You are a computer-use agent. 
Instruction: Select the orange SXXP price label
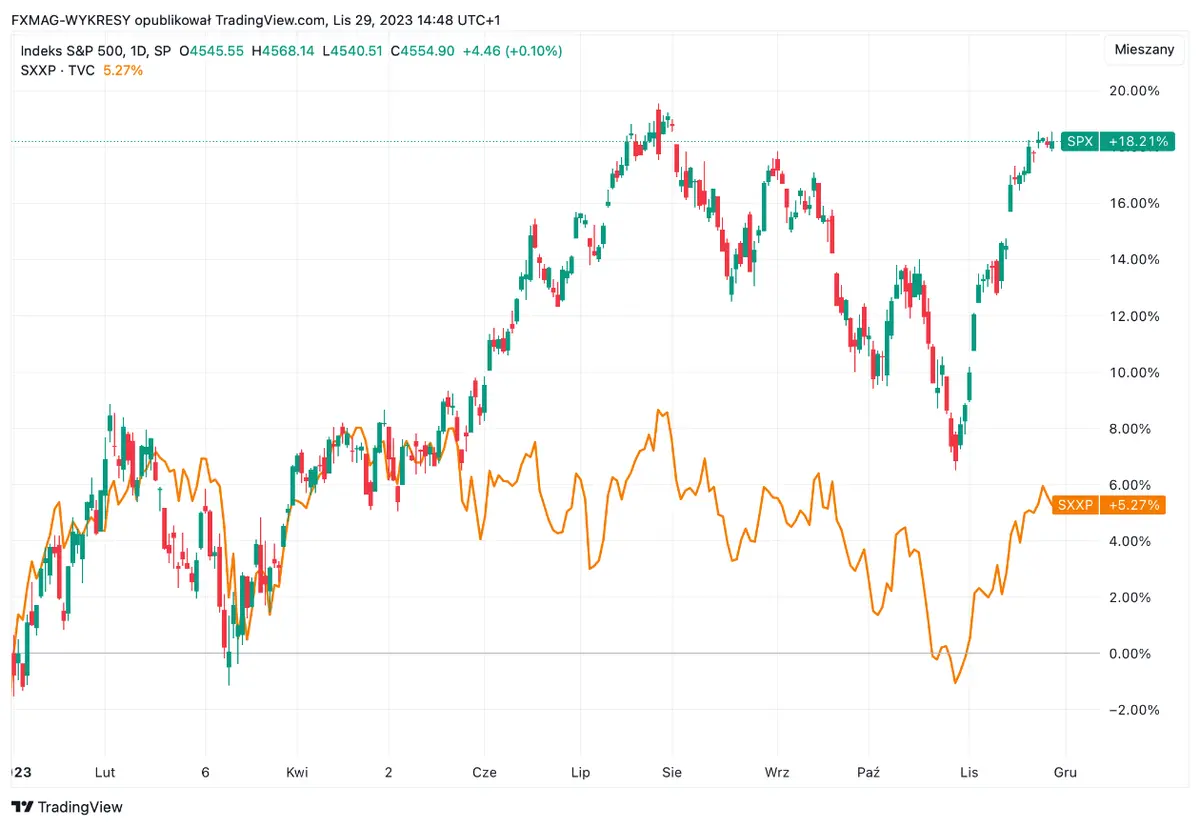[x=1076, y=506]
